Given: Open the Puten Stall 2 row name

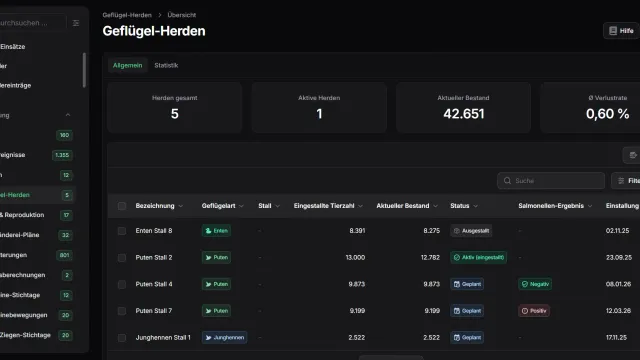Looking at the screenshot, I should point(154,258).
